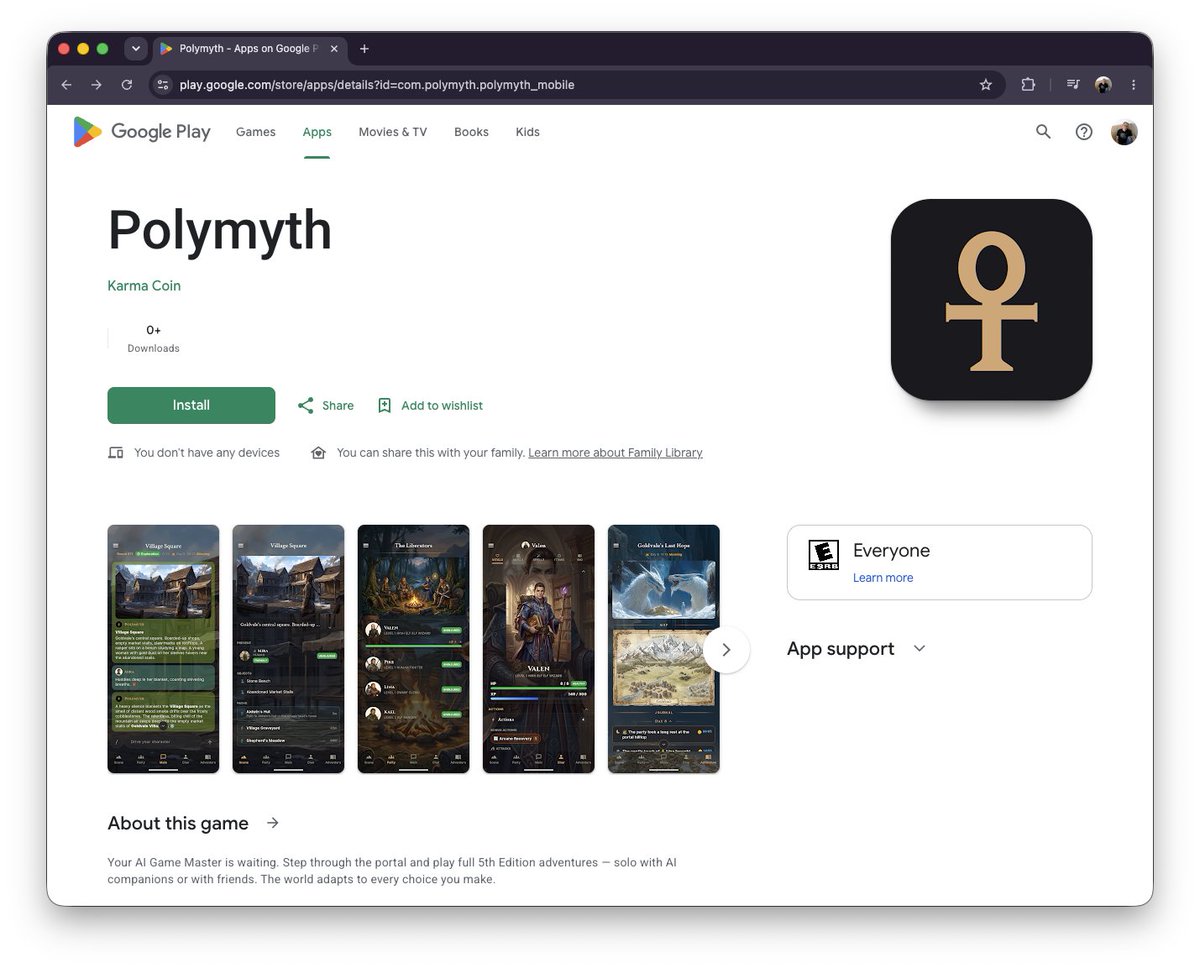Image resolution: width=1200 pixels, height=968 pixels.
Task: Click the 0+ Downloads count
Action: click(153, 338)
